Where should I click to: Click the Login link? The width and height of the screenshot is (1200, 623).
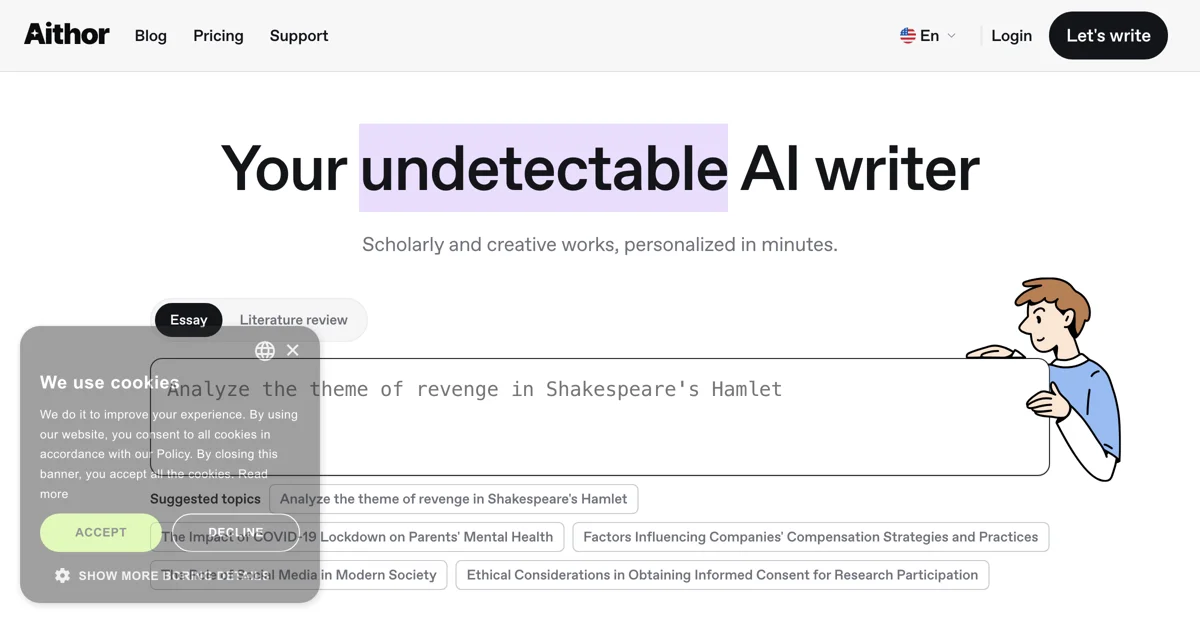[x=1011, y=36]
